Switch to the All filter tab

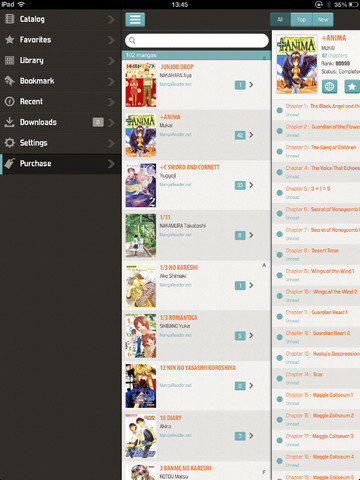coord(280,20)
